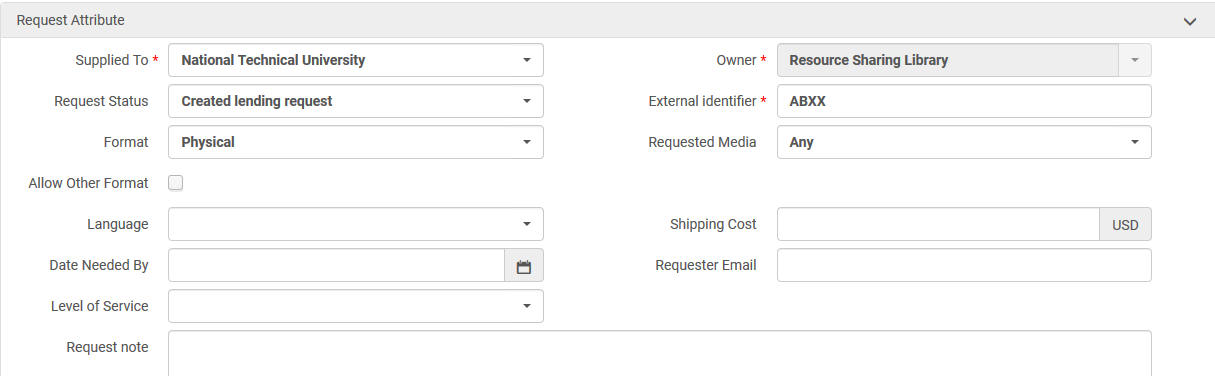Open the Requested Media dropdown
Screen dimensions: 1215x376
(964, 142)
